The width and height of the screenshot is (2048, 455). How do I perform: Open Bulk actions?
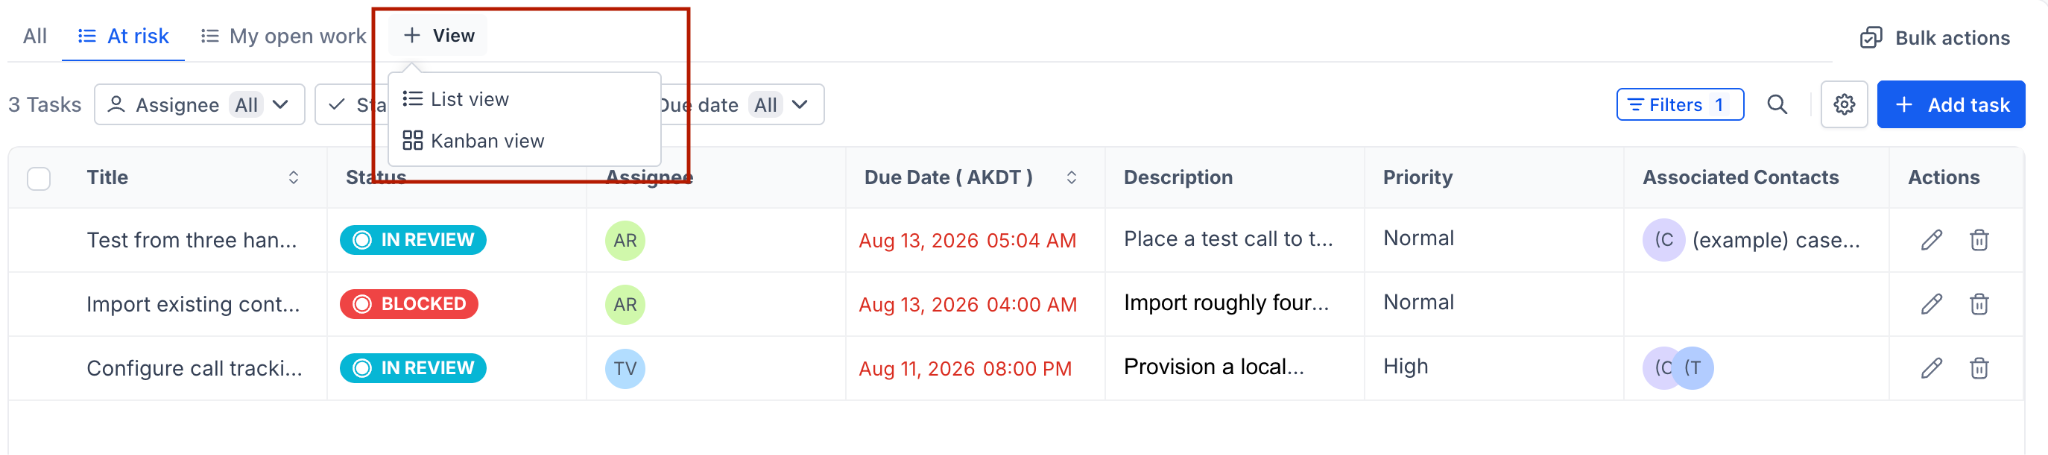coord(1935,38)
